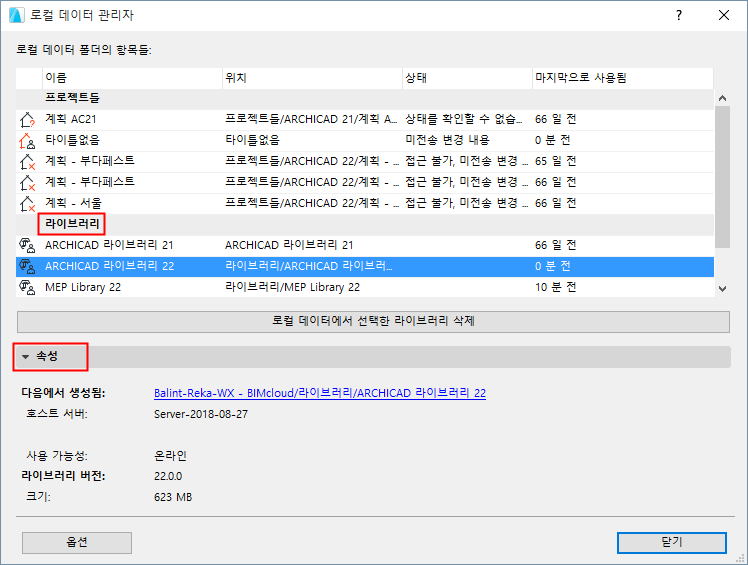Click the 상태를 확인할 수 없습 status cell

[464, 119]
